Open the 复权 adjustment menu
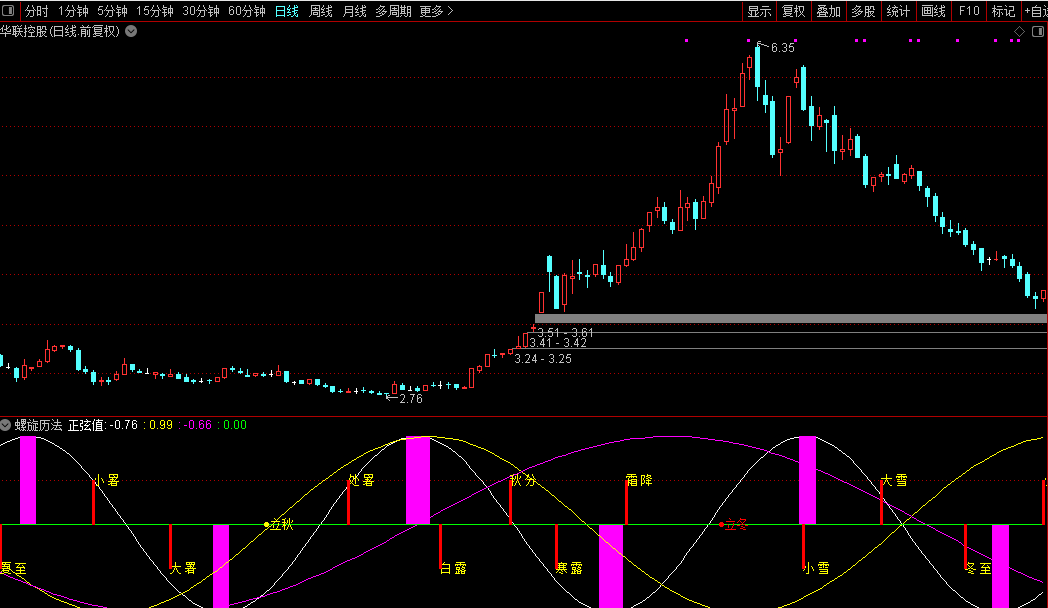The width and height of the screenshot is (1048, 608). (x=794, y=11)
